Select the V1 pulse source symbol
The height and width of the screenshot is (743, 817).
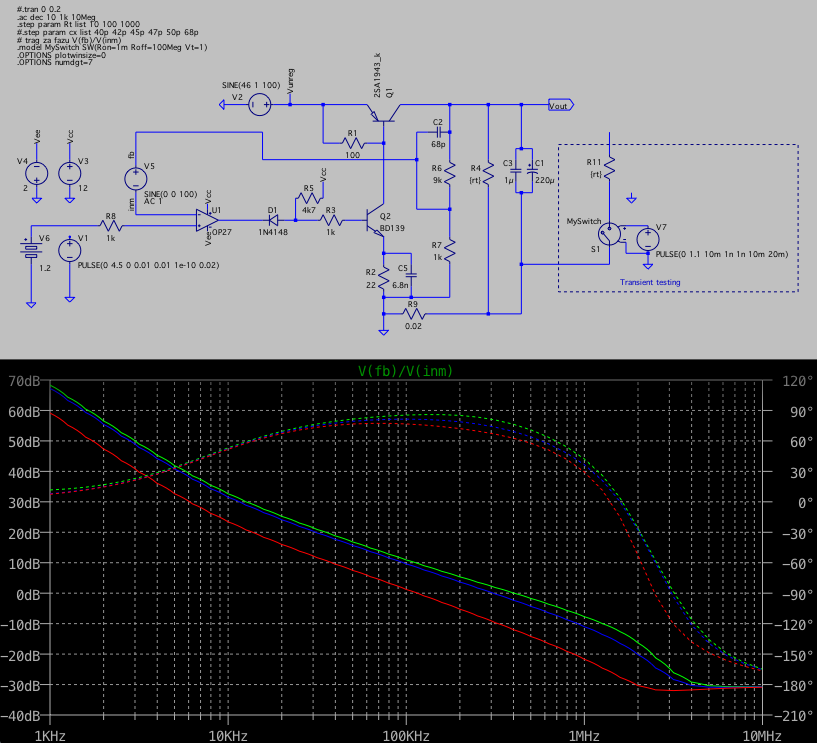(69, 250)
